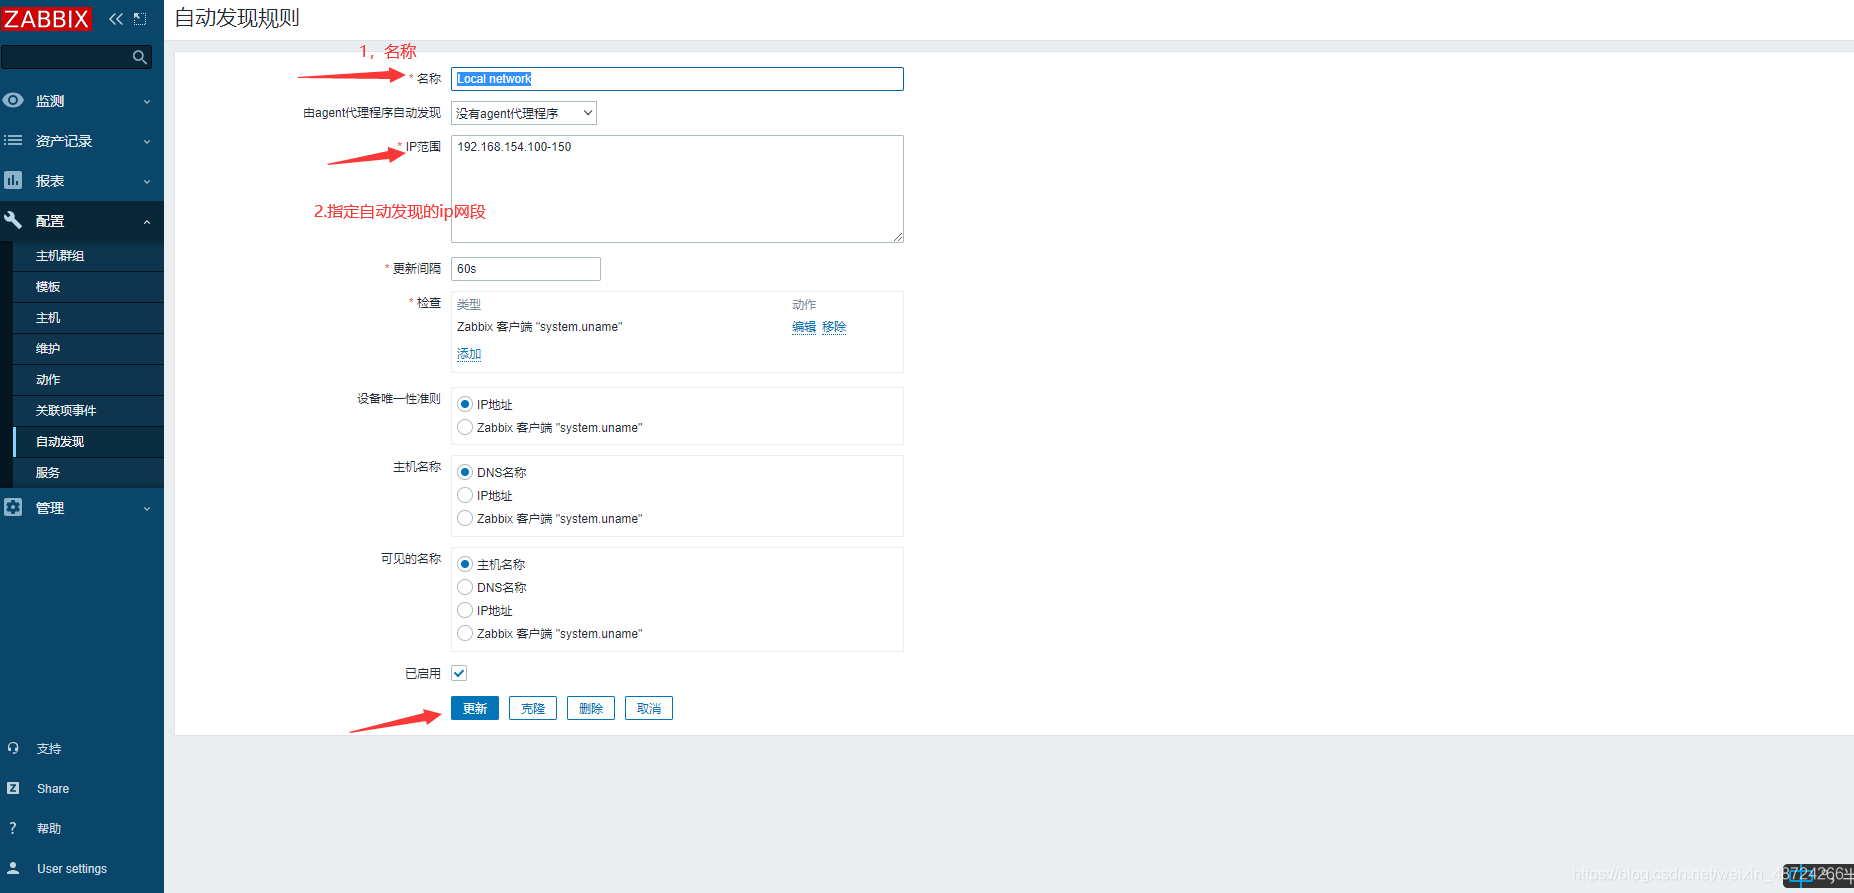Open 主机 in sidebar
This screenshot has height=893, width=1854.
click(x=89, y=318)
